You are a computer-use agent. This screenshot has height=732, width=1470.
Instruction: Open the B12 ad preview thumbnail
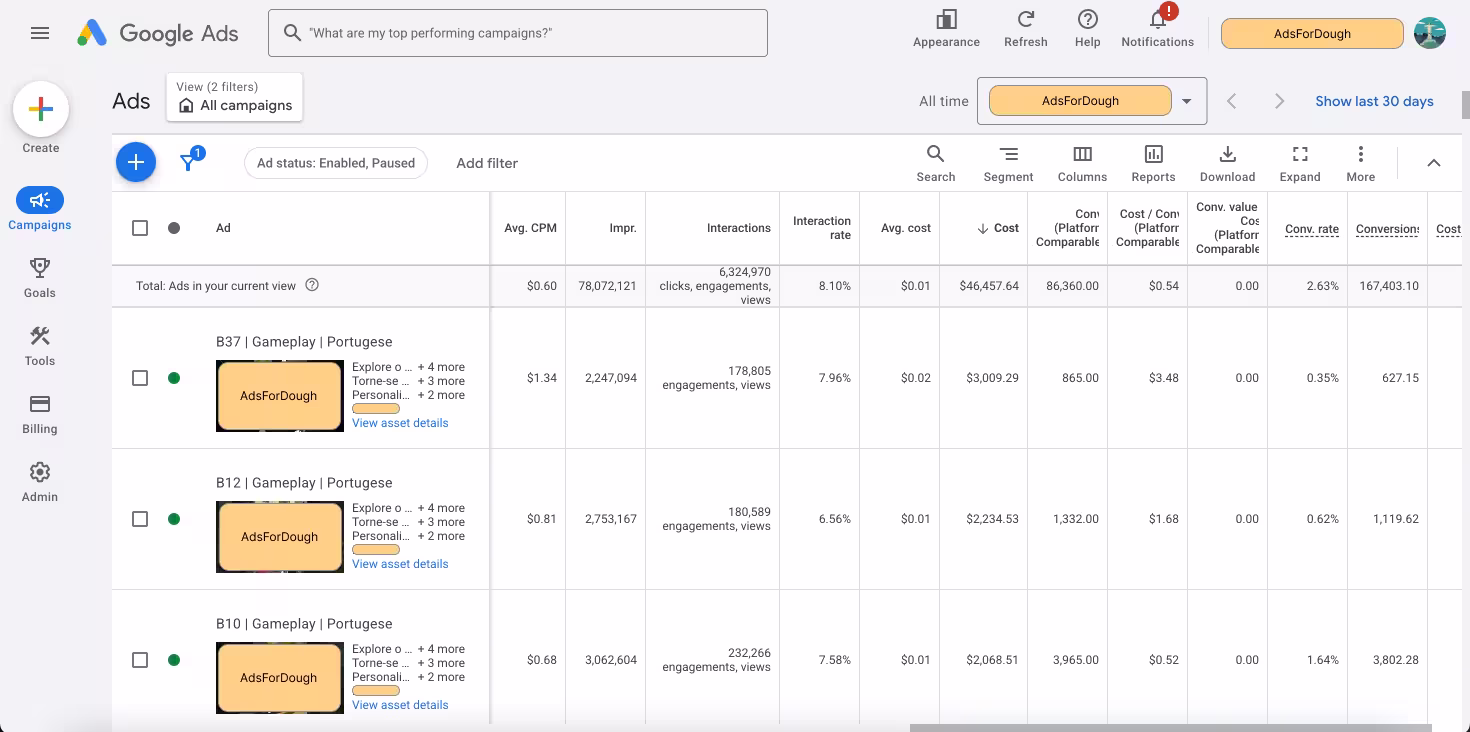279,537
